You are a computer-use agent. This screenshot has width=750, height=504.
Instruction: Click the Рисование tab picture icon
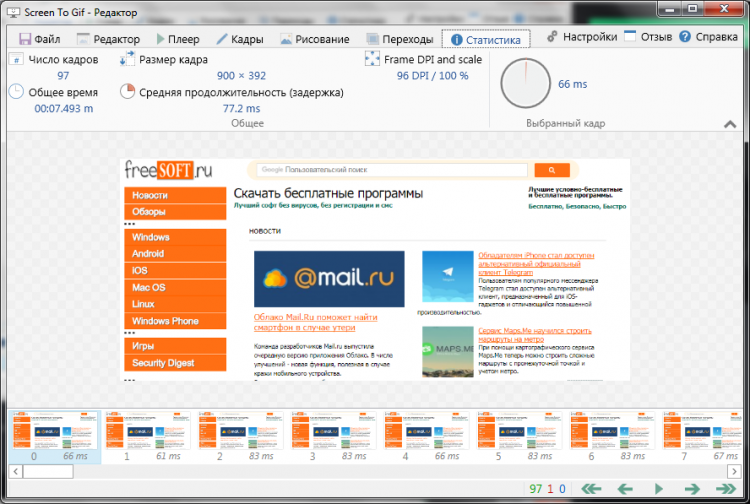pos(286,39)
